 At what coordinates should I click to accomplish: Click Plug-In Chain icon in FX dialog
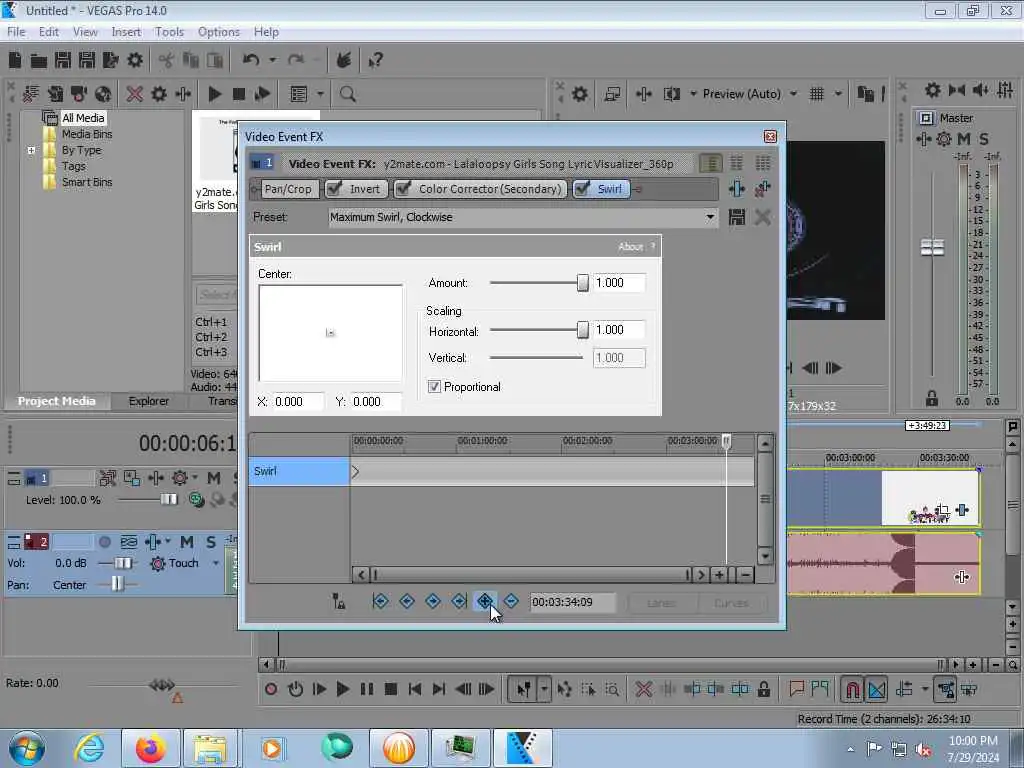click(737, 189)
